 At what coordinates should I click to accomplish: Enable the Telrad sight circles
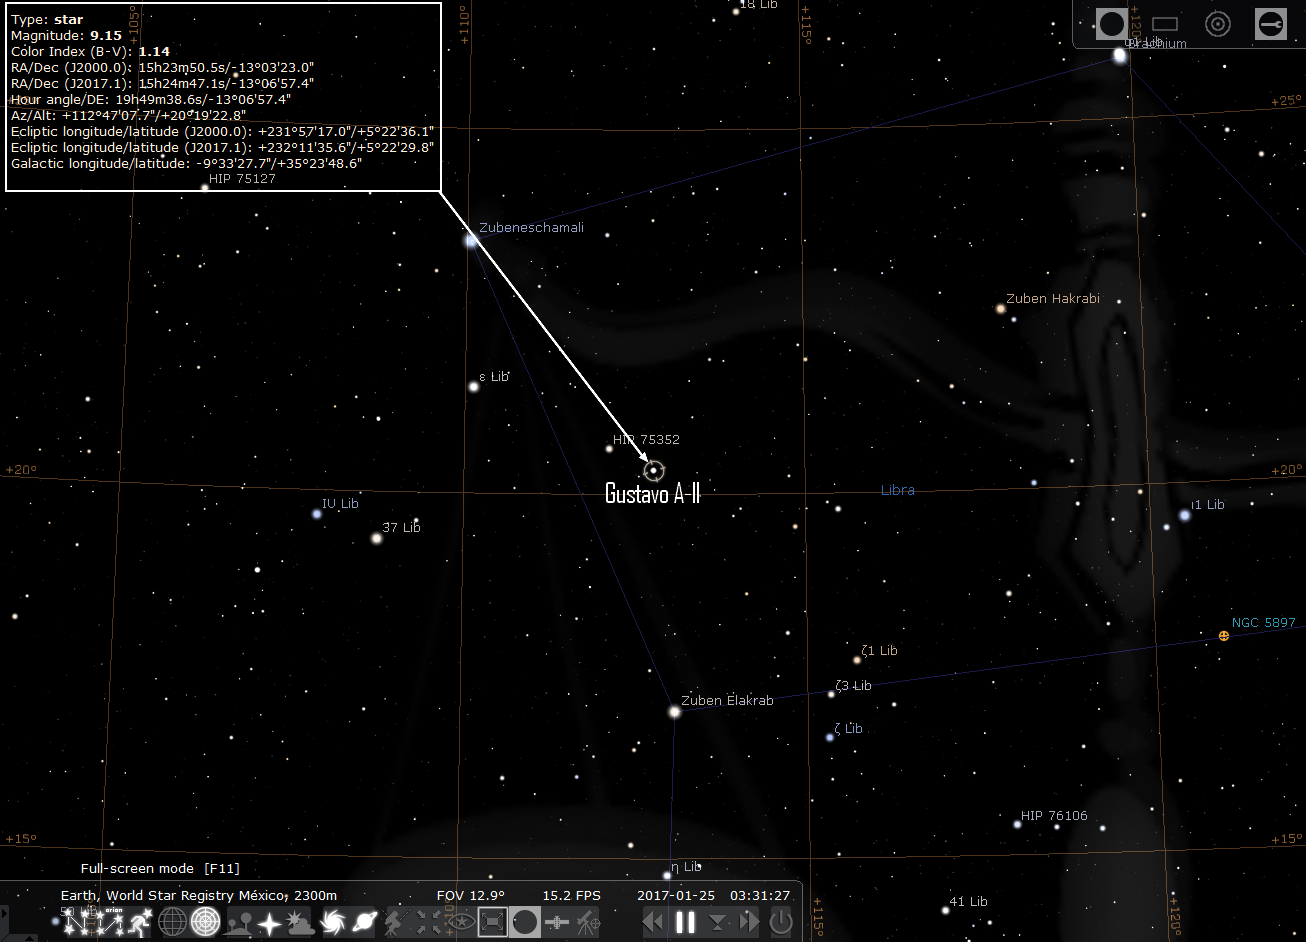(1217, 24)
